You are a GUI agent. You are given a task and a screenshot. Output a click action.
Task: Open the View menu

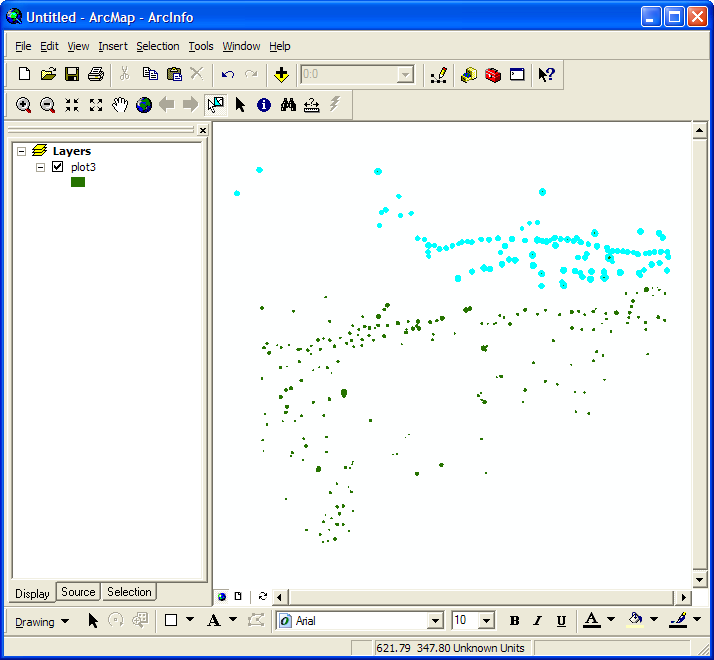78,46
